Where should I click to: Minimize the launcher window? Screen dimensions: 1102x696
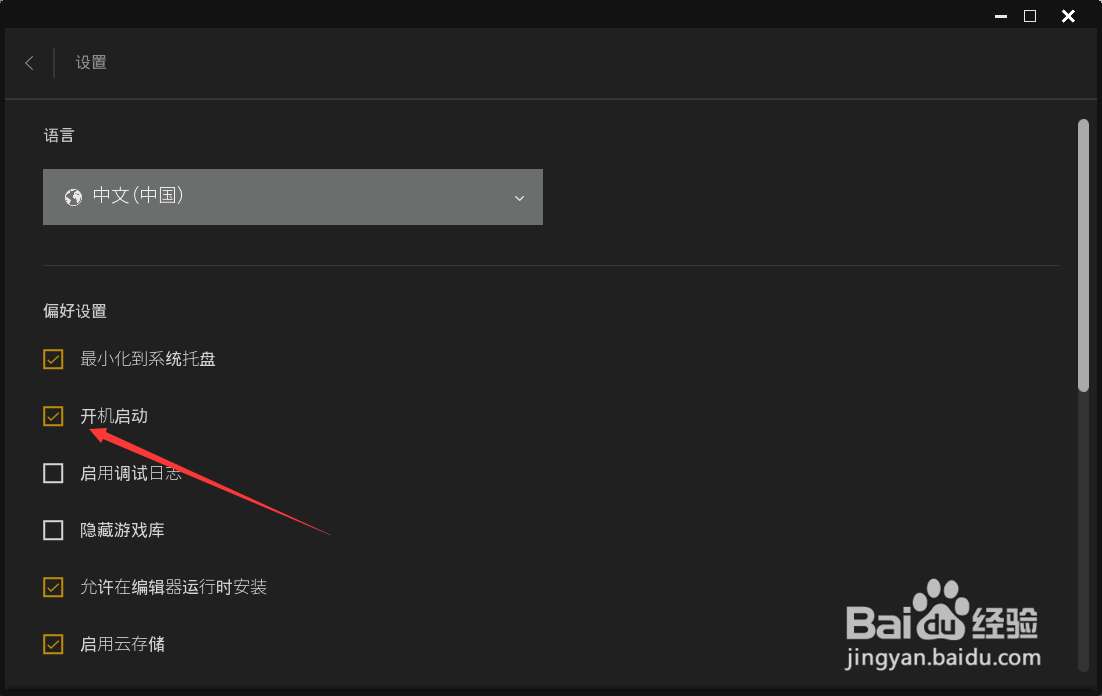pos(1001,16)
